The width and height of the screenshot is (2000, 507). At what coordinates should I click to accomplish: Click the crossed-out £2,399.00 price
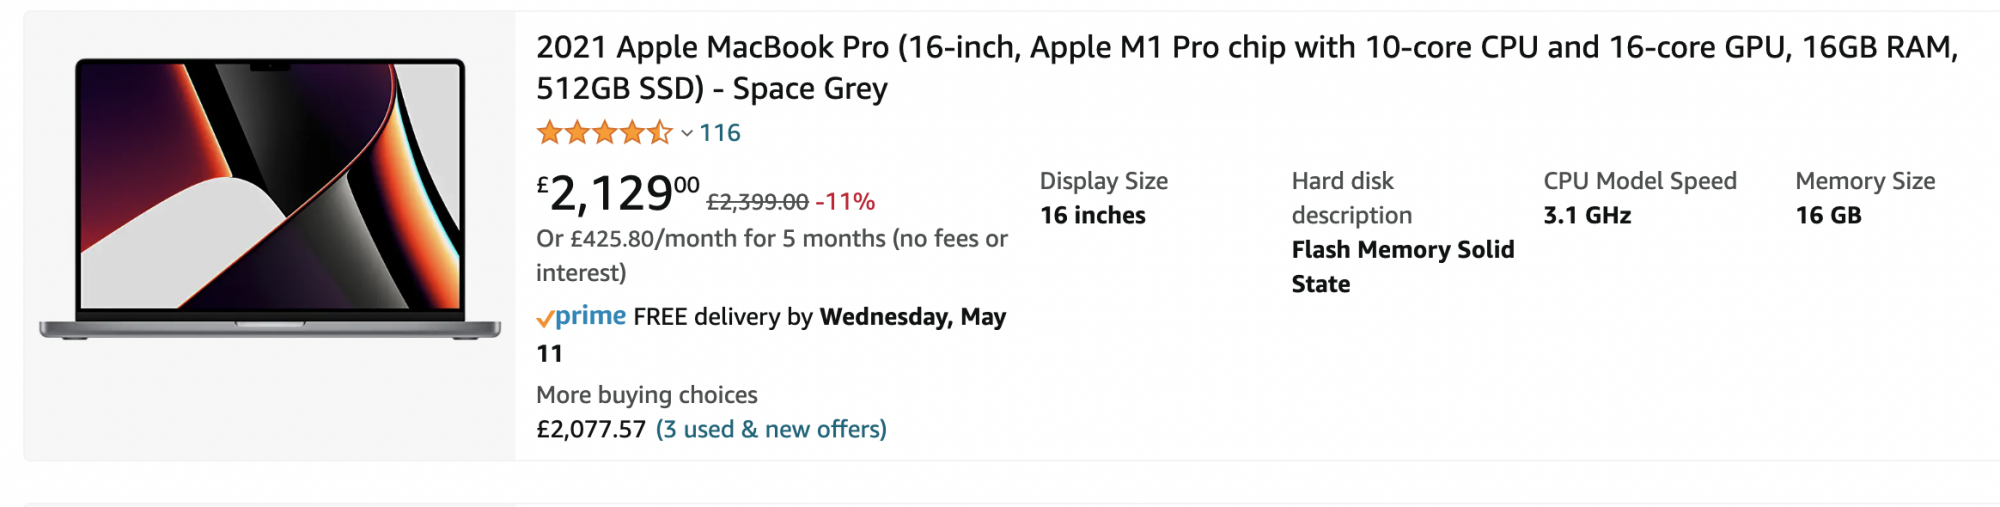point(757,202)
